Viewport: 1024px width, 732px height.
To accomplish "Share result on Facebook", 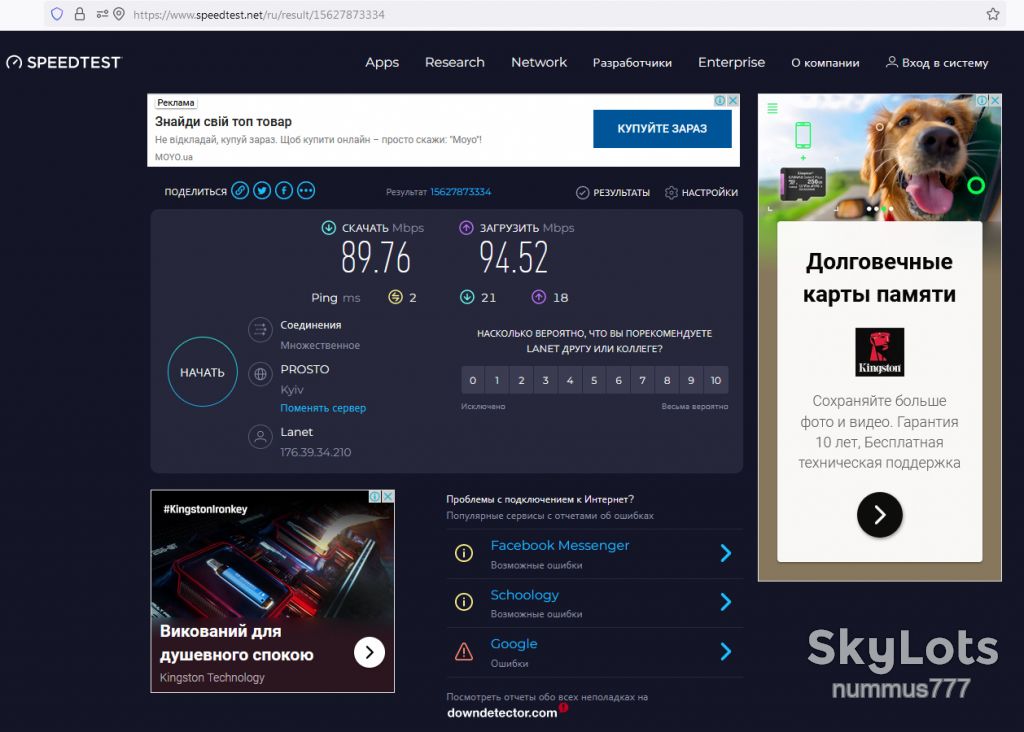I will pyautogui.click(x=284, y=191).
